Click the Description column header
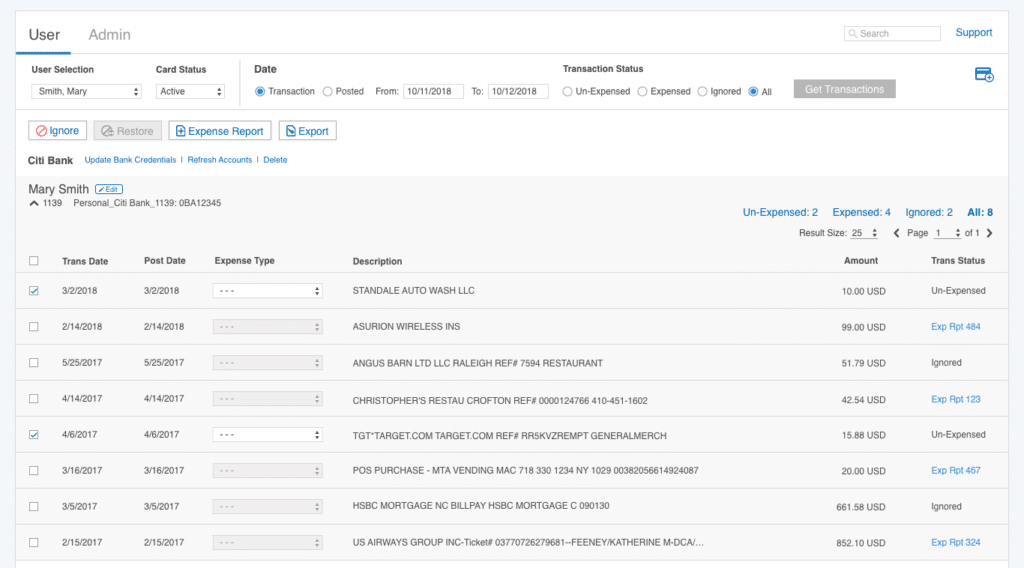The height and width of the screenshot is (568, 1024). coord(377,261)
